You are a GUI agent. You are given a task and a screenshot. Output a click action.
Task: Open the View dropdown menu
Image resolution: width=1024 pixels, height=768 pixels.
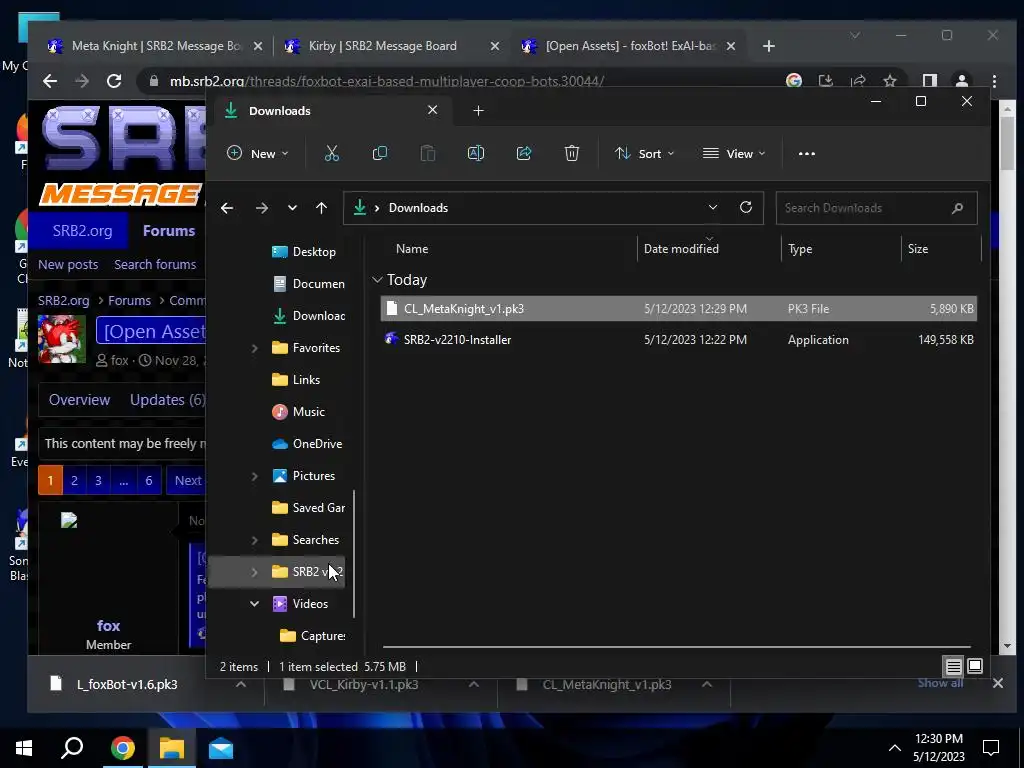pyautogui.click(x=733, y=153)
